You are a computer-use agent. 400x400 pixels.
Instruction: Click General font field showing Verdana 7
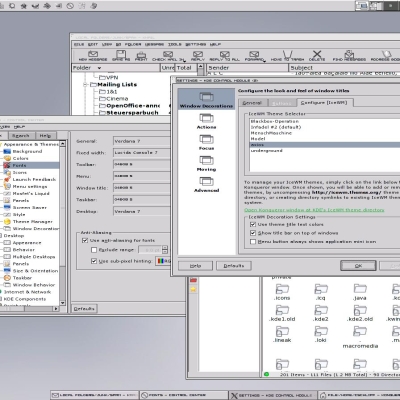142,141
